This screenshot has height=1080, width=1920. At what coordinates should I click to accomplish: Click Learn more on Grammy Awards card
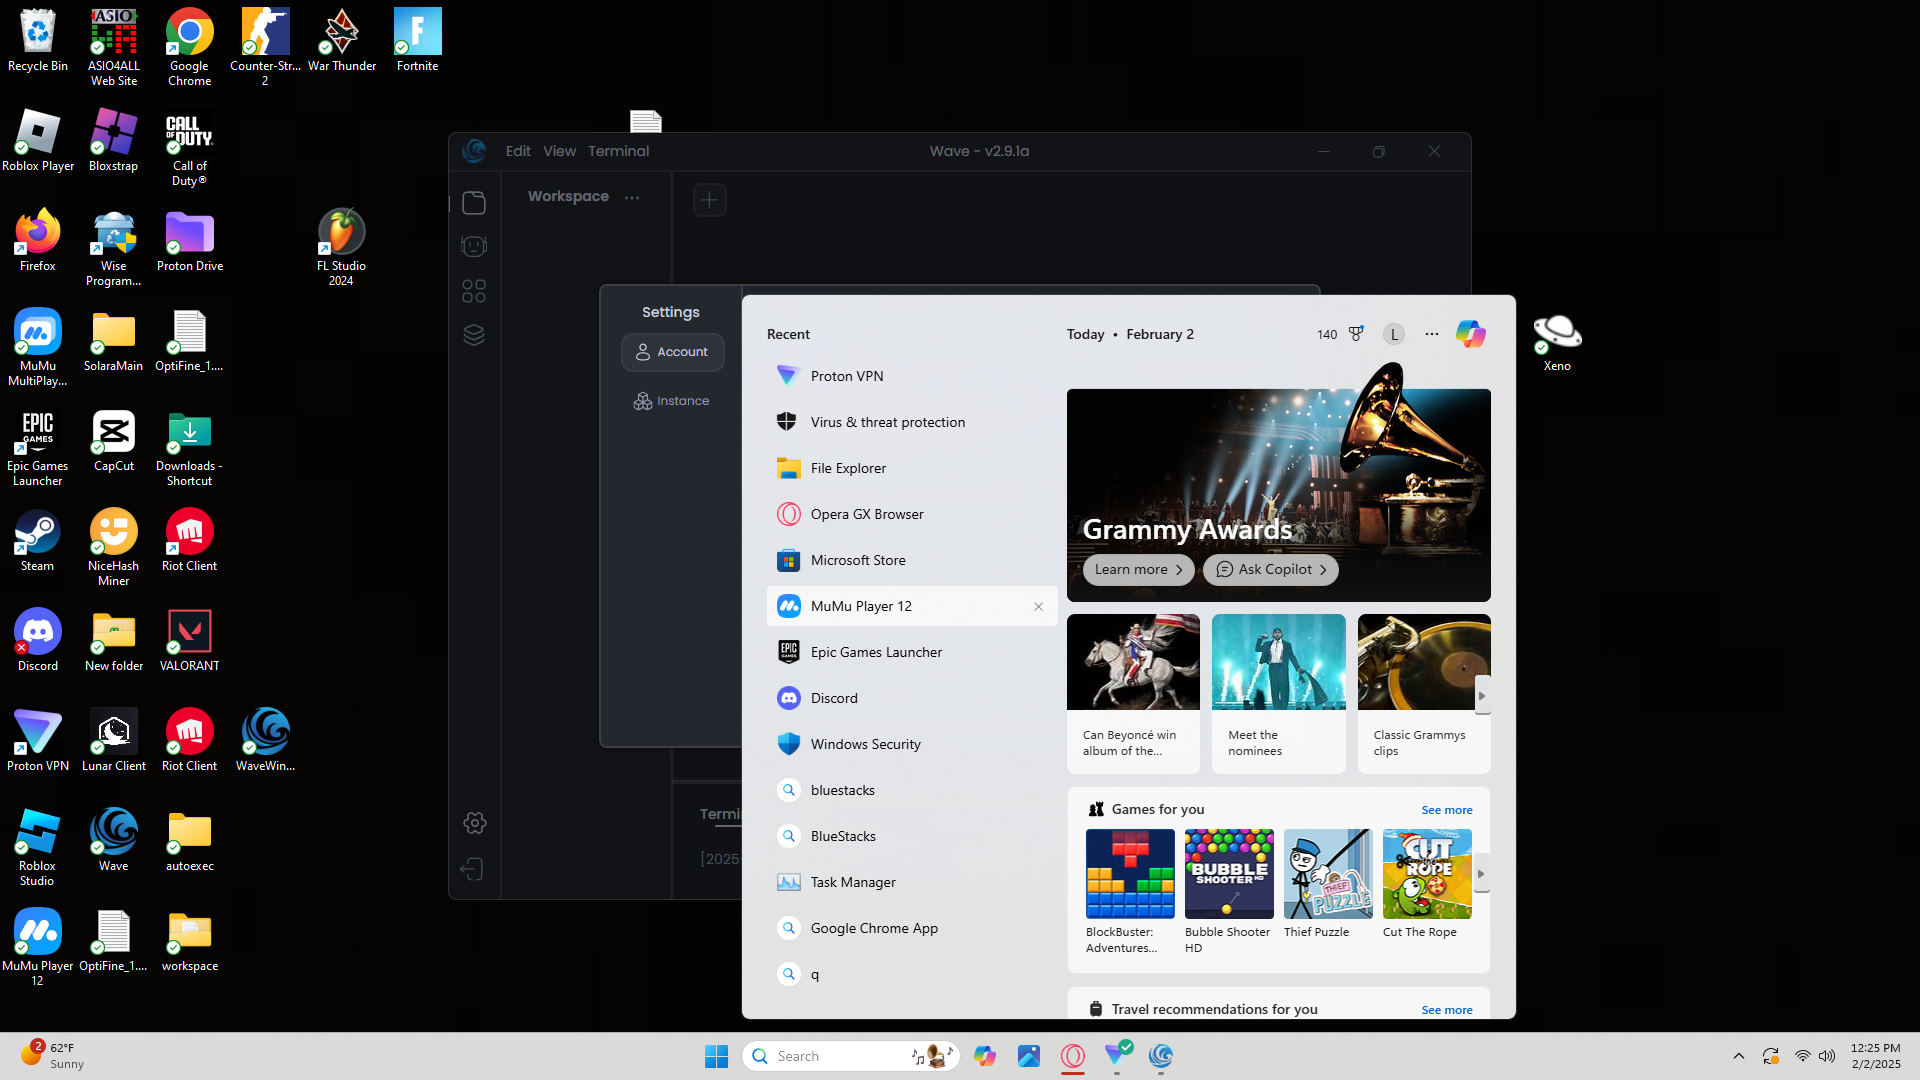pos(1138,569)
